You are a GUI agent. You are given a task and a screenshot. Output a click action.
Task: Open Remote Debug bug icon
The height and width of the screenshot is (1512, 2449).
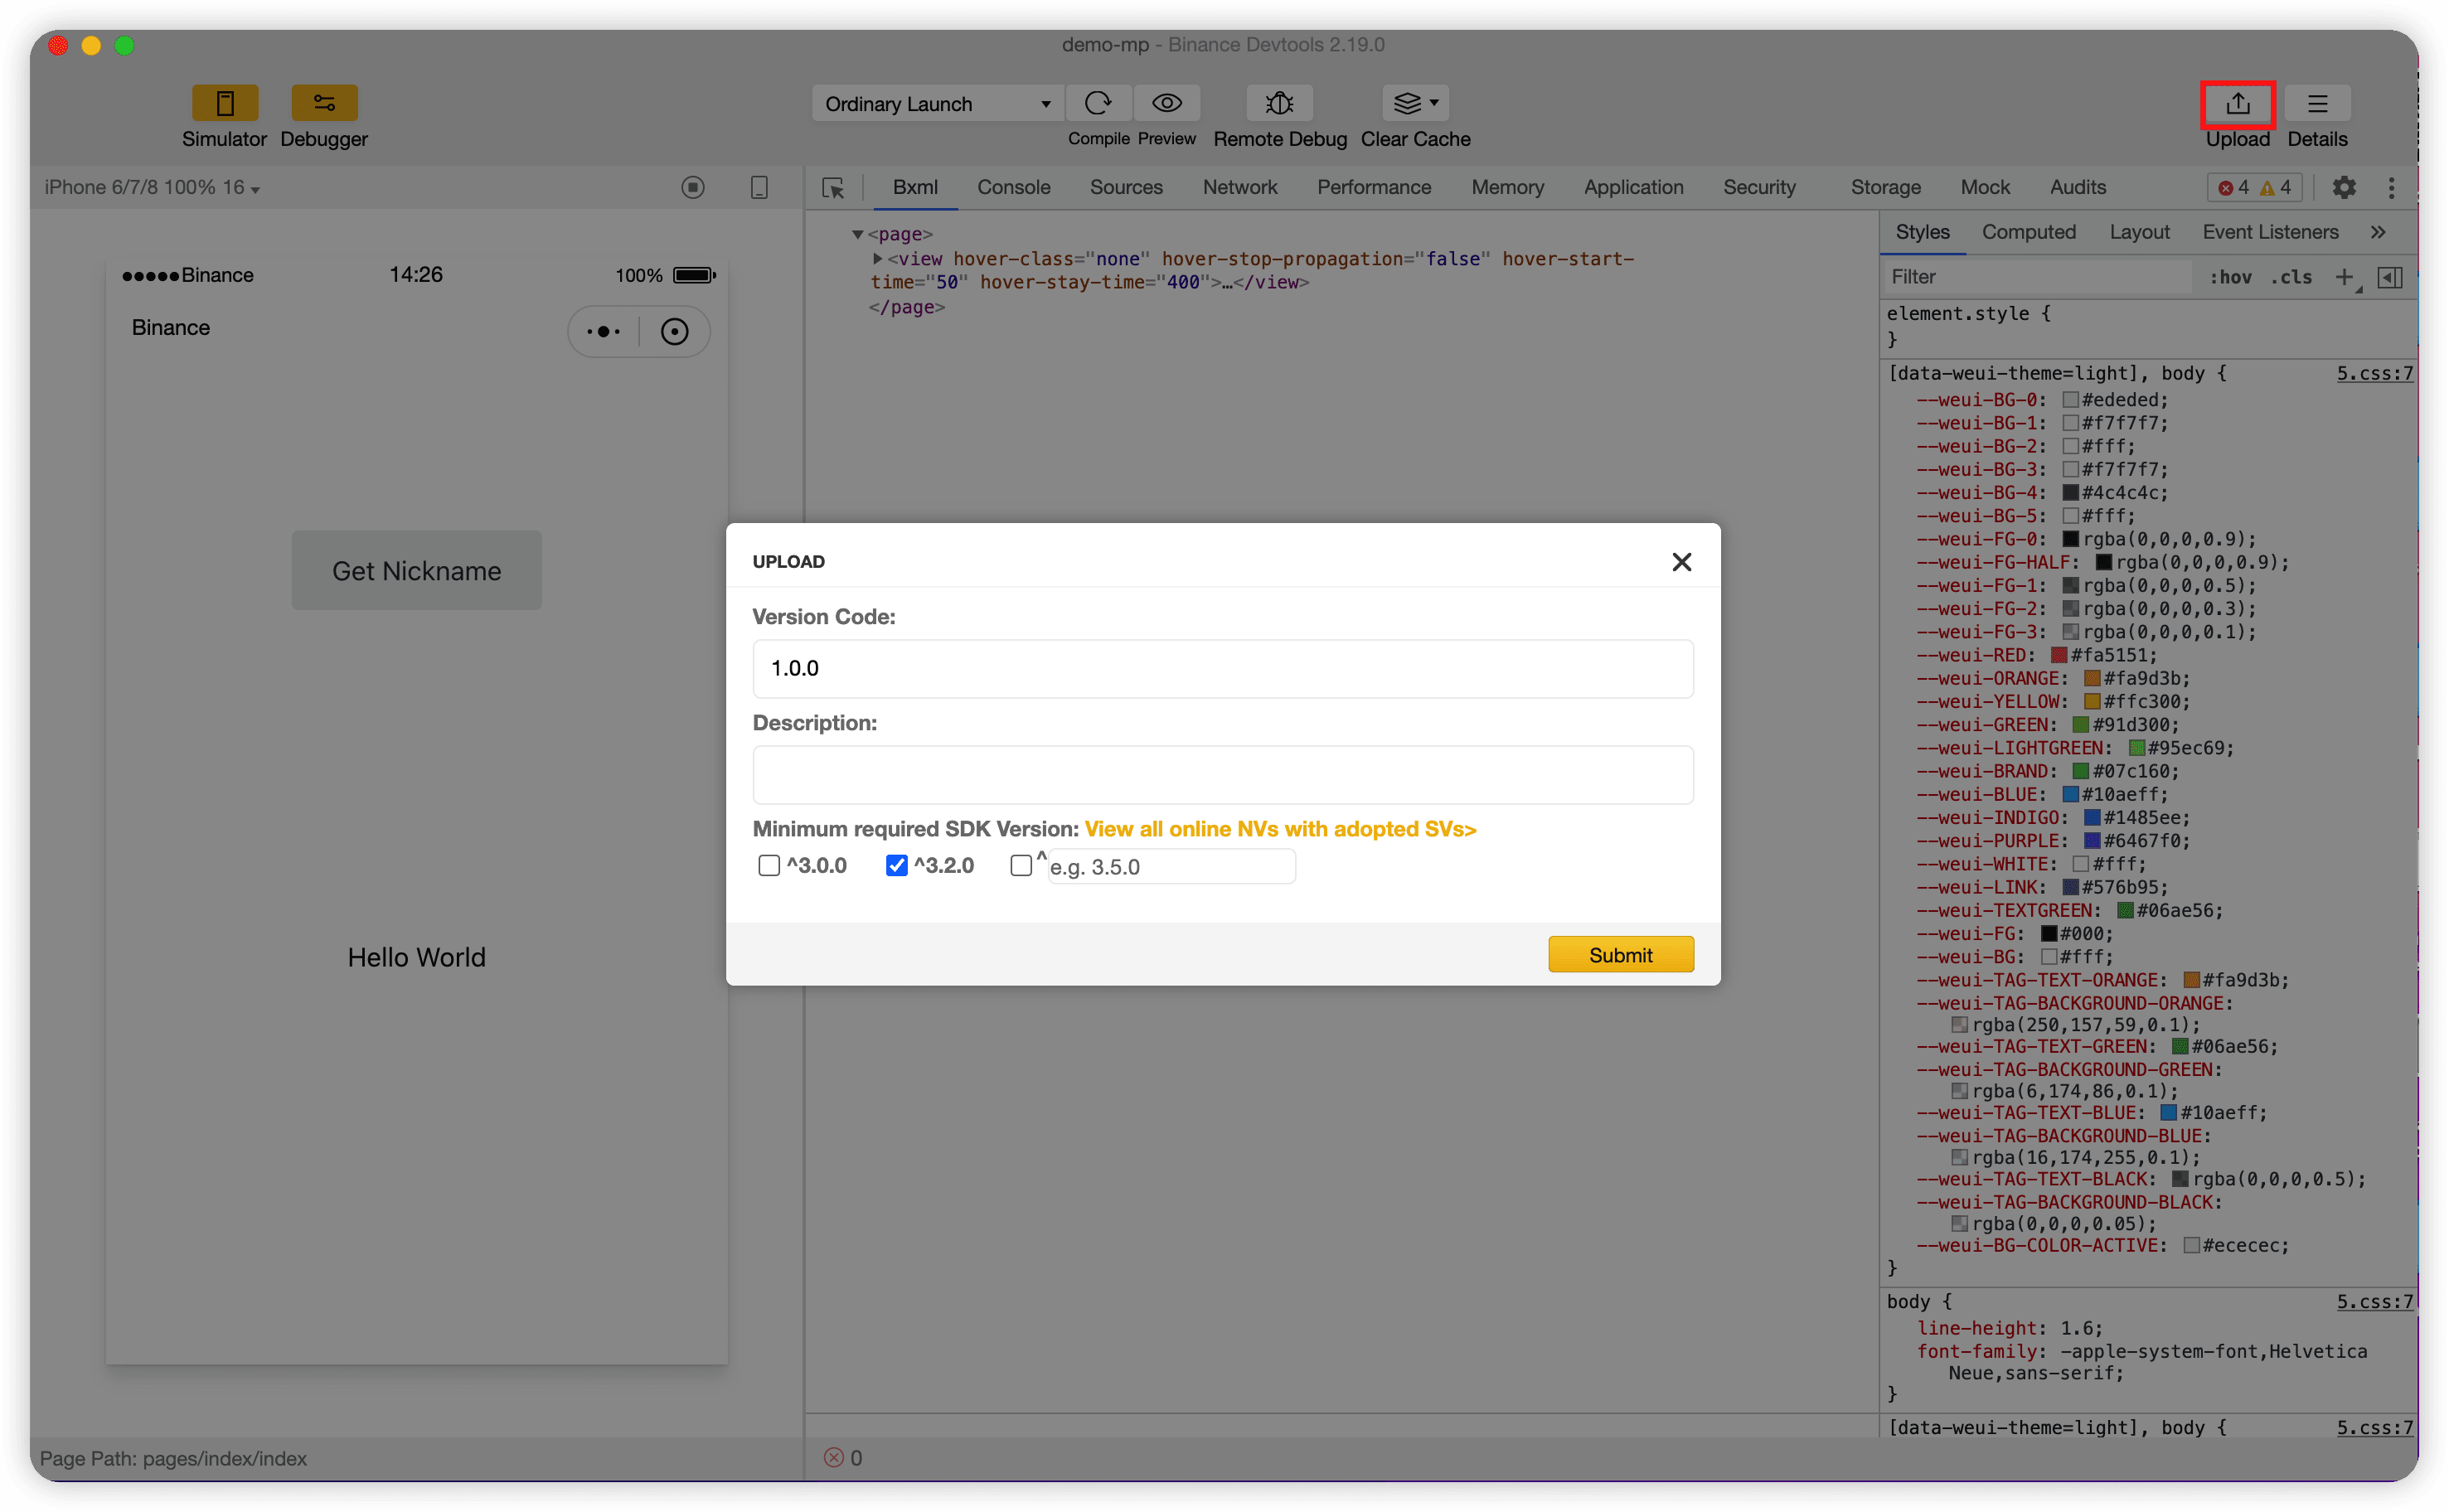click(1279, 103)
